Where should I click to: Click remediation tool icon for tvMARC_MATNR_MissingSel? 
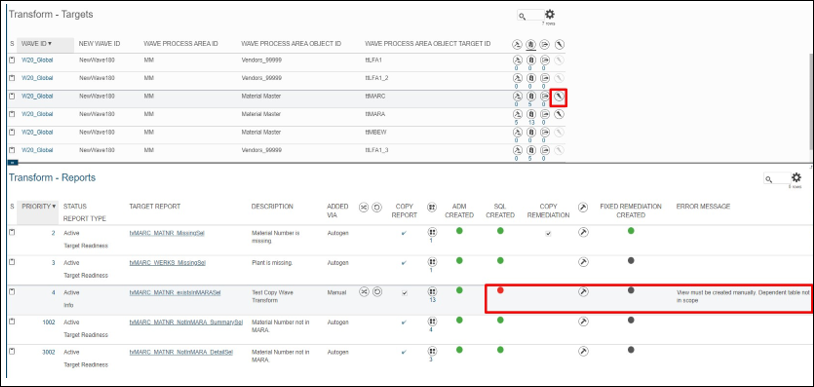[x=584, y=232]
